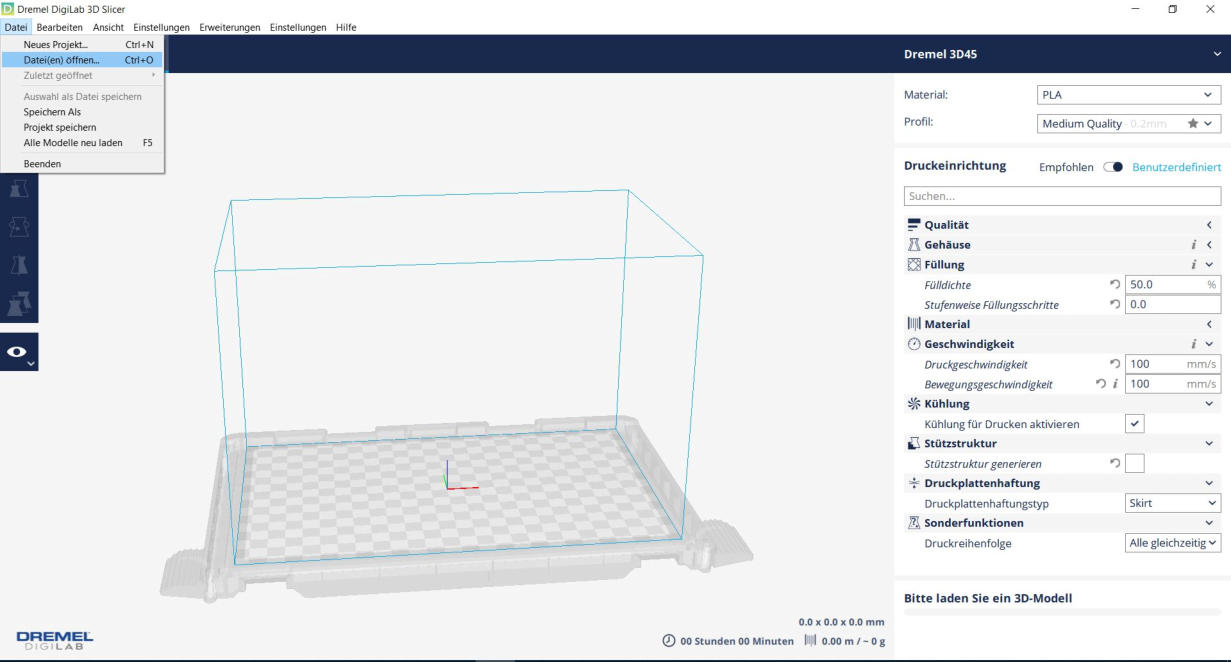Image resolution: width=1231 pixels, height=662 pixels.
Task: Open the Zuletzt geöffnet submenu
Action: pos(83,75)
